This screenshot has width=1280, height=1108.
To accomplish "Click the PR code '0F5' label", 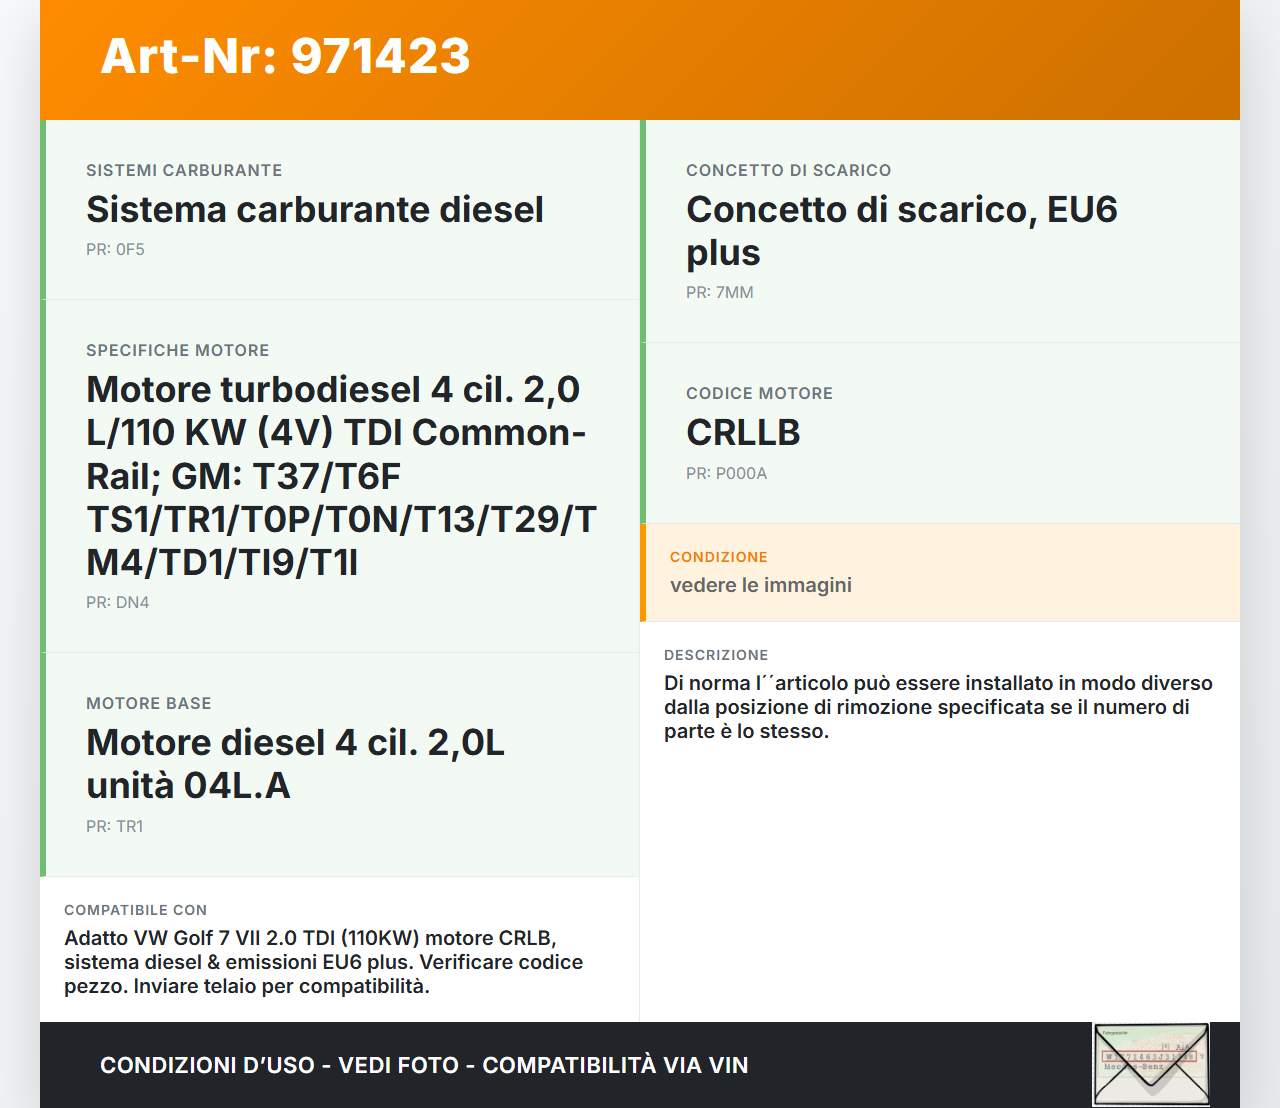I will [115, 249].
